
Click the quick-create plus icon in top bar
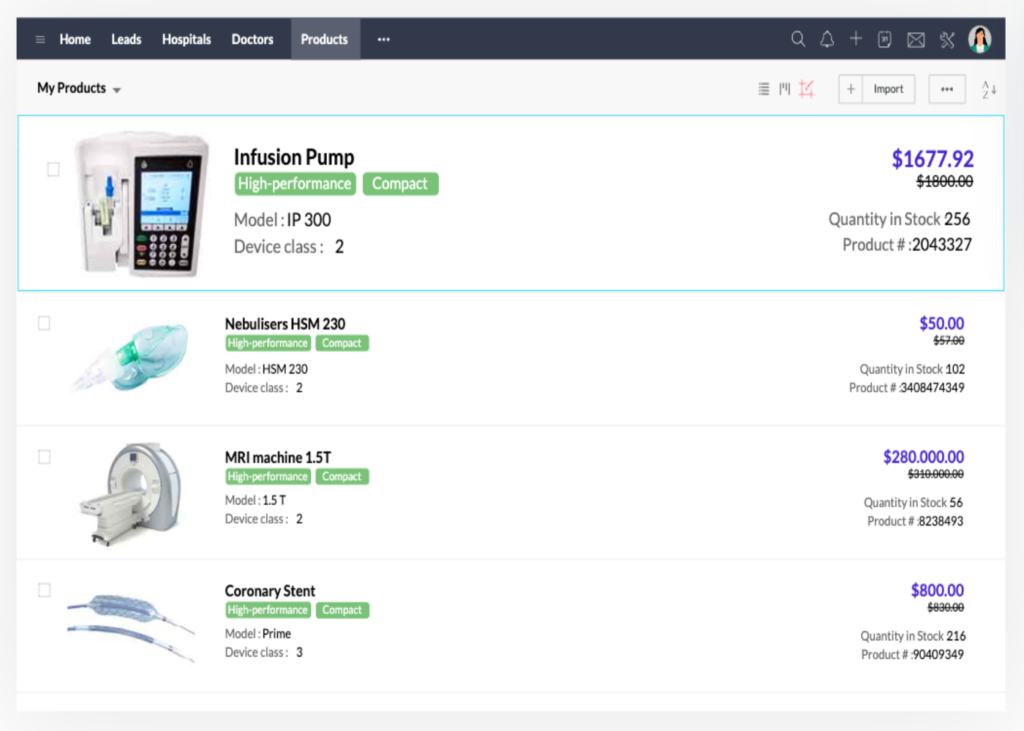click(x=856, y=38)
